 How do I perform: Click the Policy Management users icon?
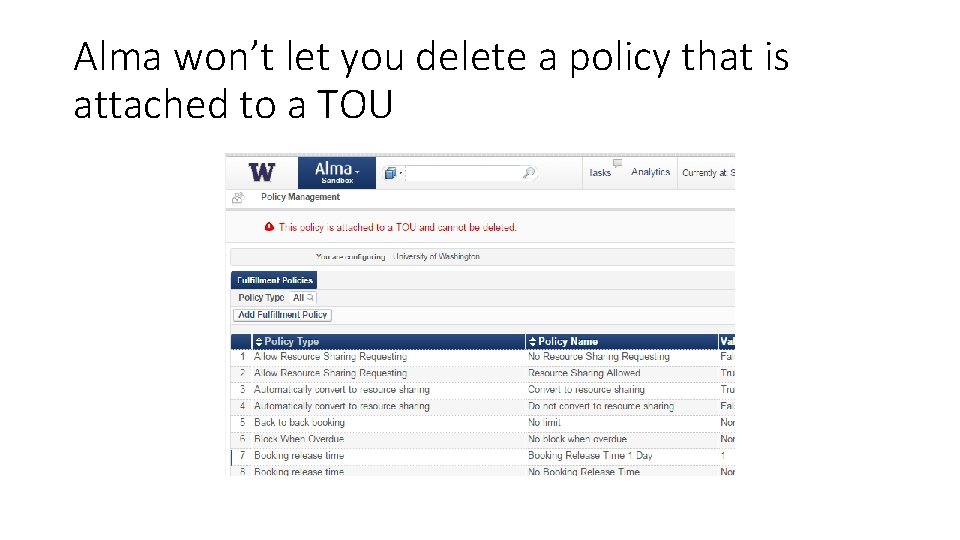point(239,198)
